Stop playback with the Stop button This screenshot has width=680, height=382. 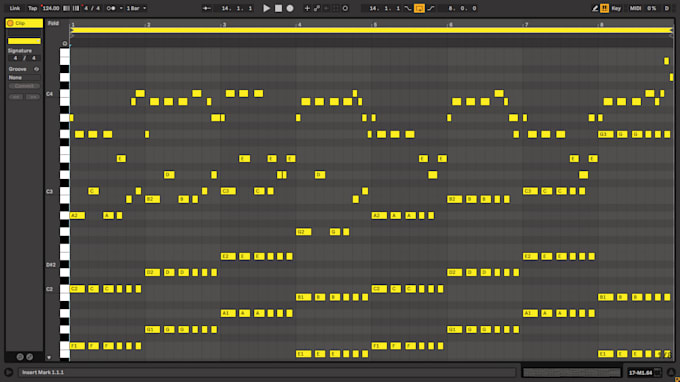click(278, 8)
